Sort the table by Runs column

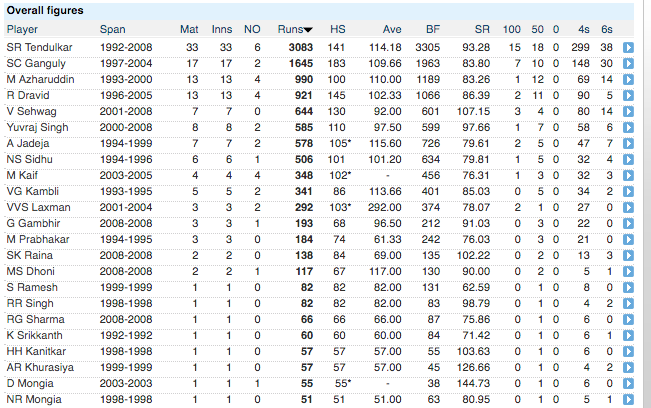[295, 29]
